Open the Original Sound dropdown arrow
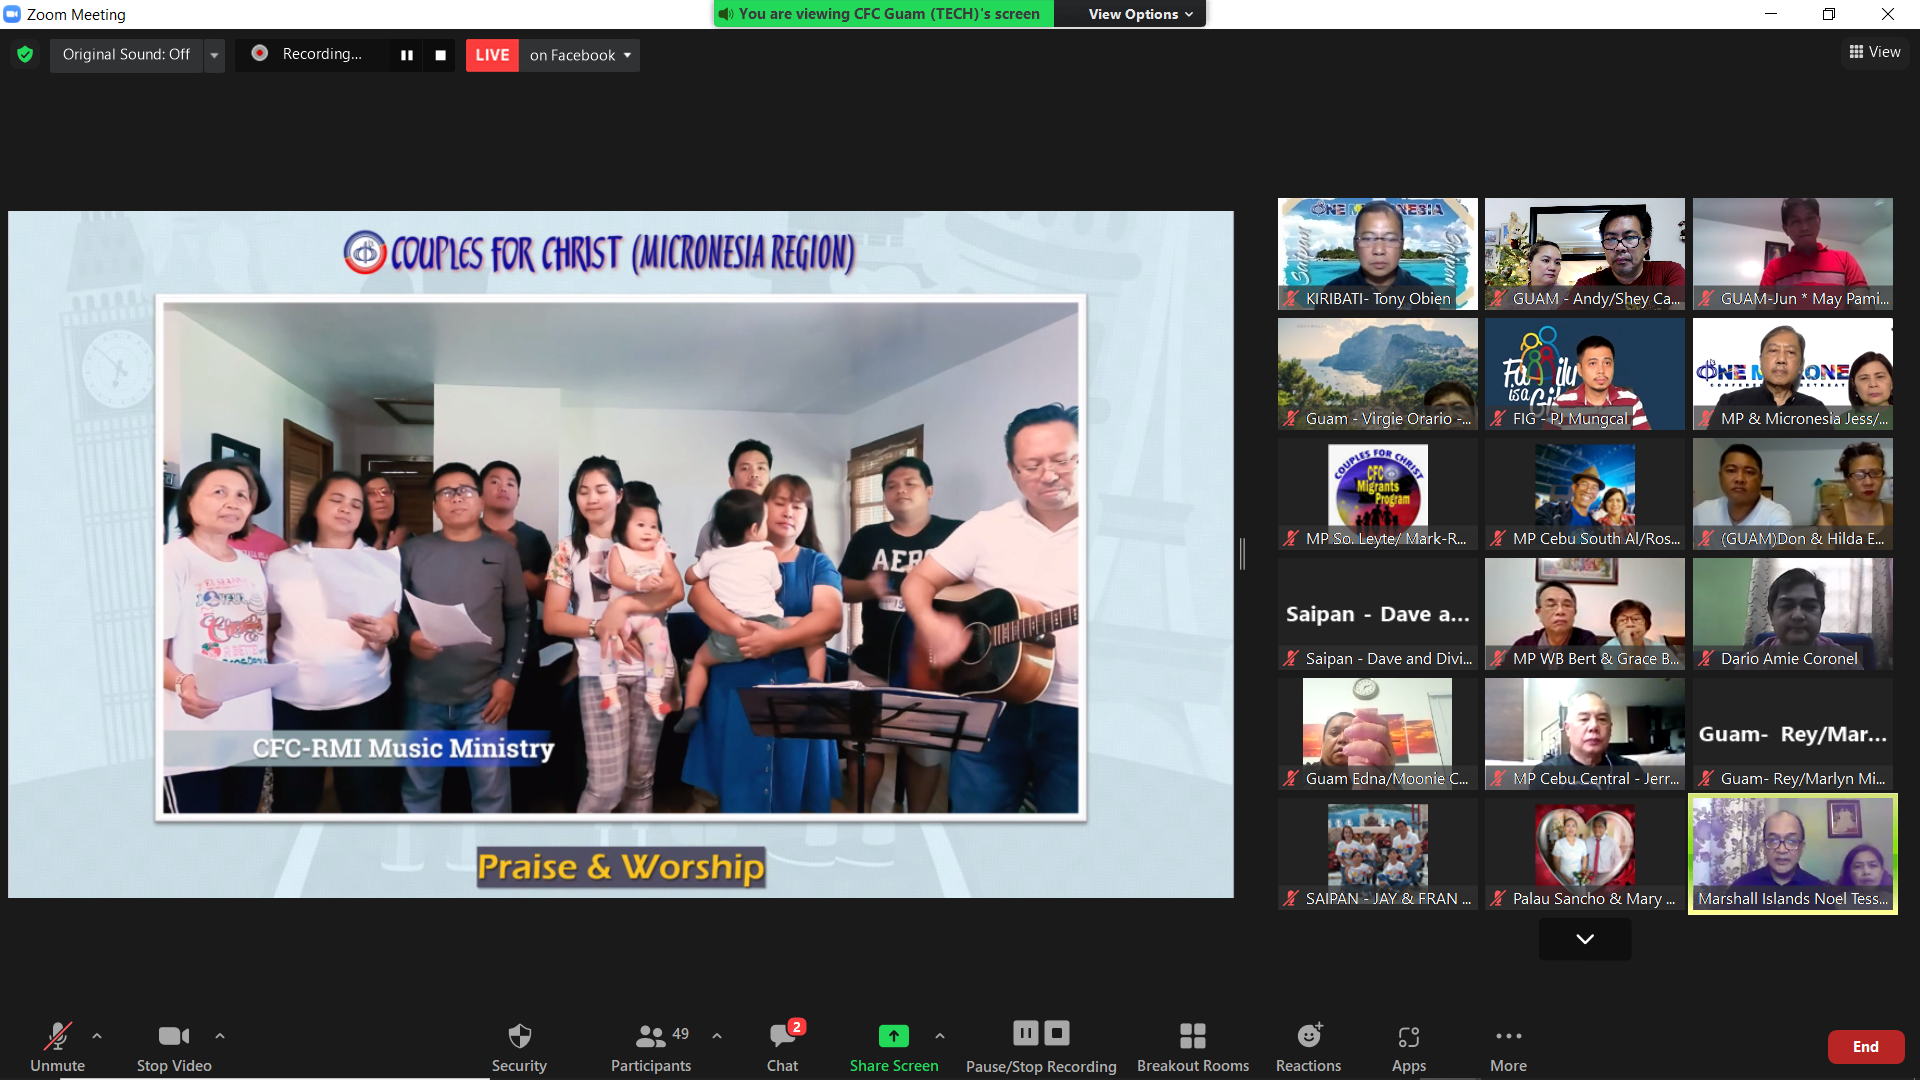Viewport: 1920px width, 1080px height. (x=214, y=55)
